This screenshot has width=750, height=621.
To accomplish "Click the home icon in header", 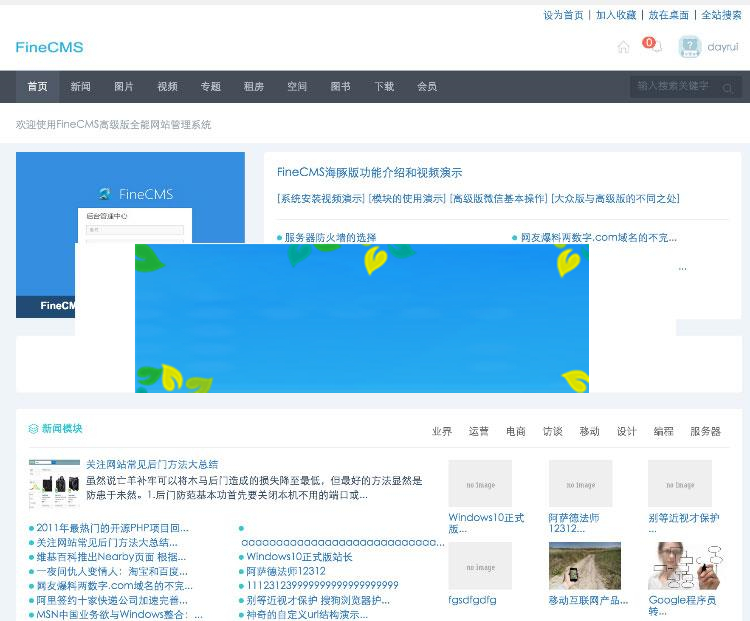I will 624,47.
